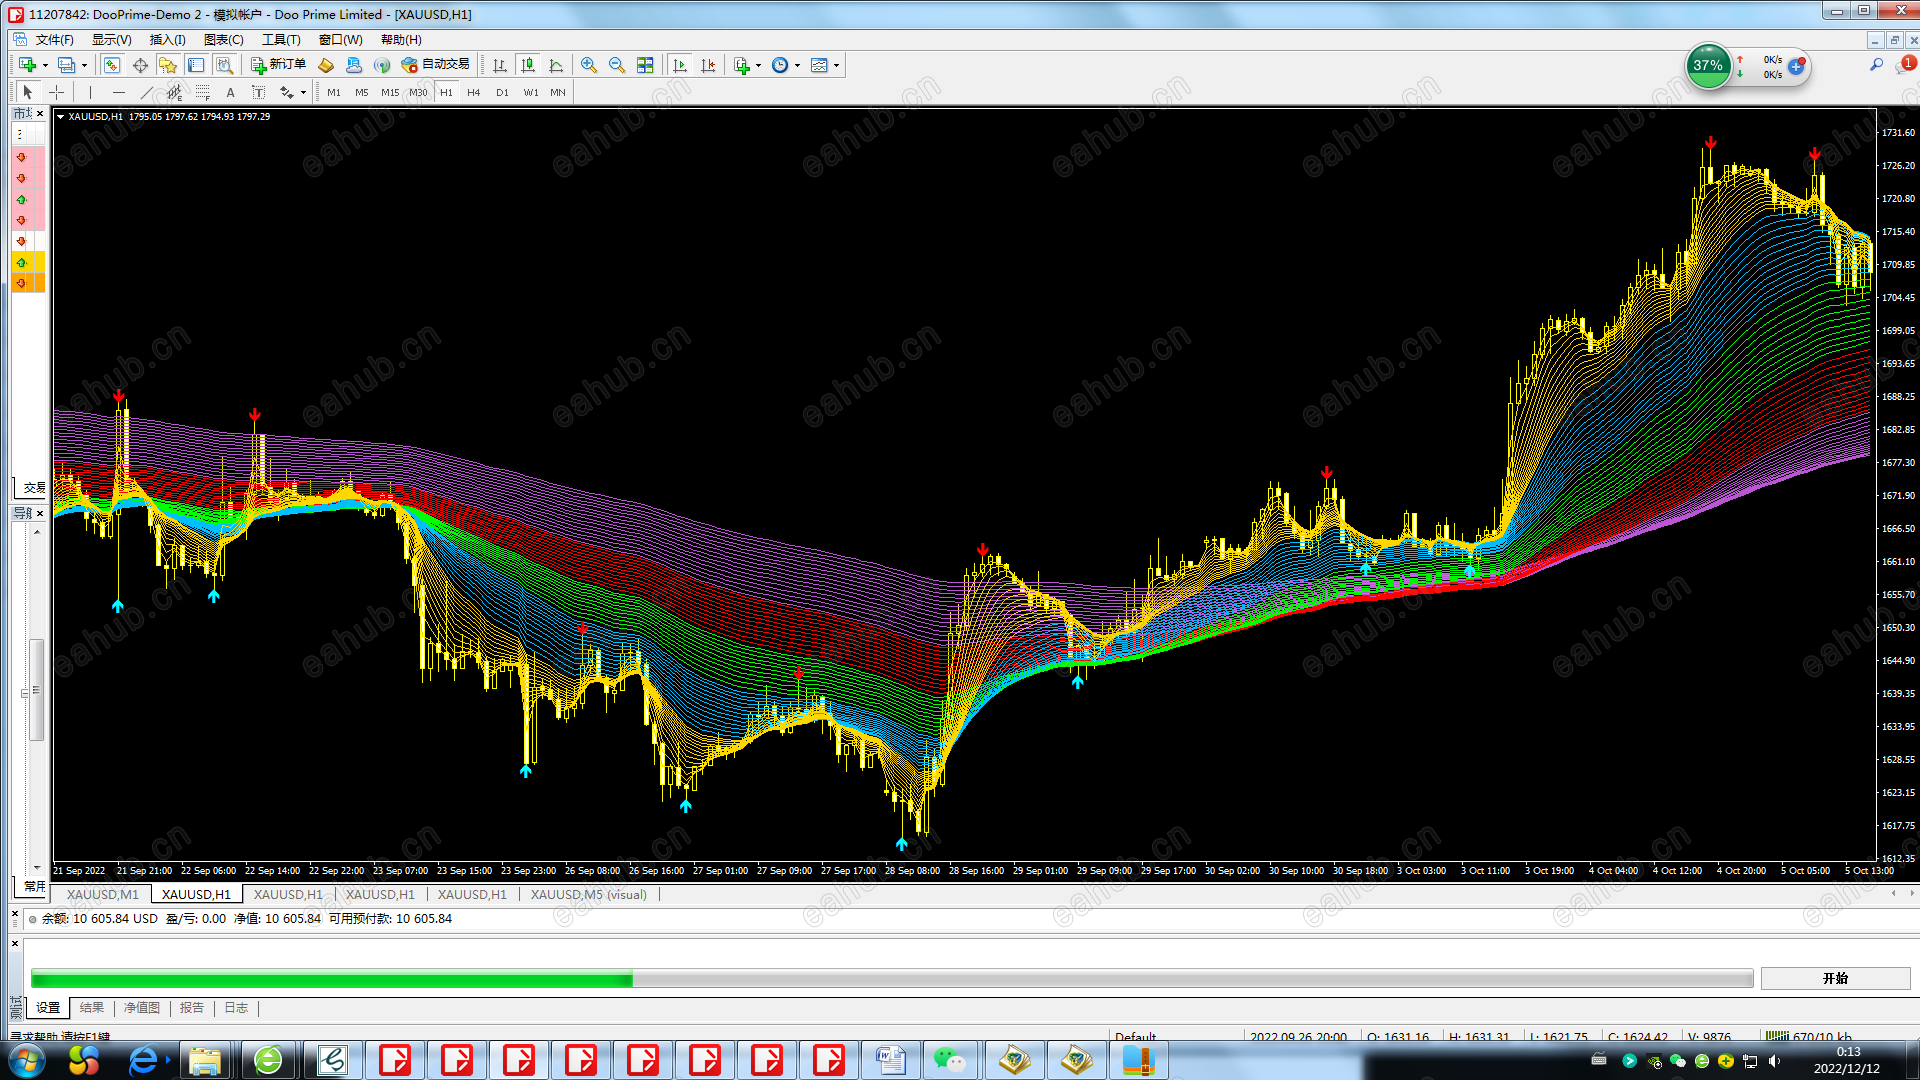Switch chart to candlestick mode
The image size is (1920, 1080).
tap(528, 65)
